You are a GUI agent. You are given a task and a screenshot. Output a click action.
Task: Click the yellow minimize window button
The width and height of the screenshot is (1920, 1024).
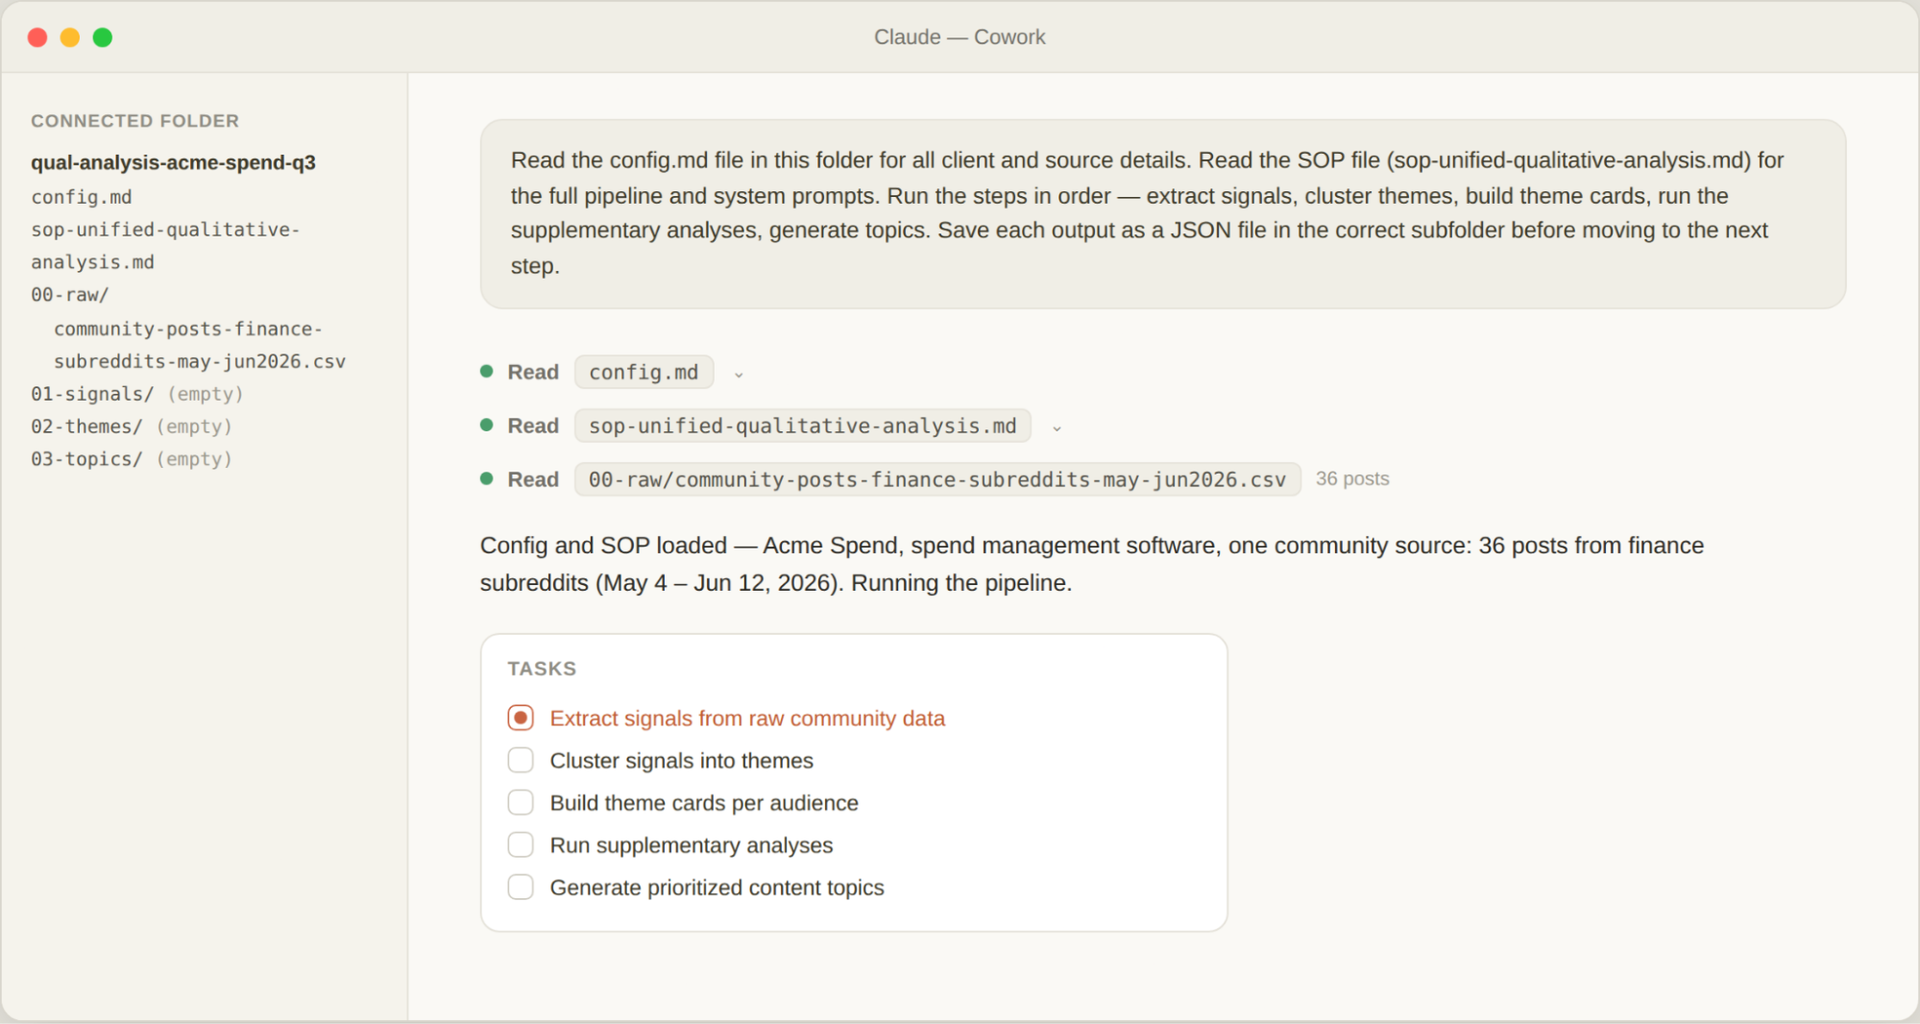tap(70, 37)
